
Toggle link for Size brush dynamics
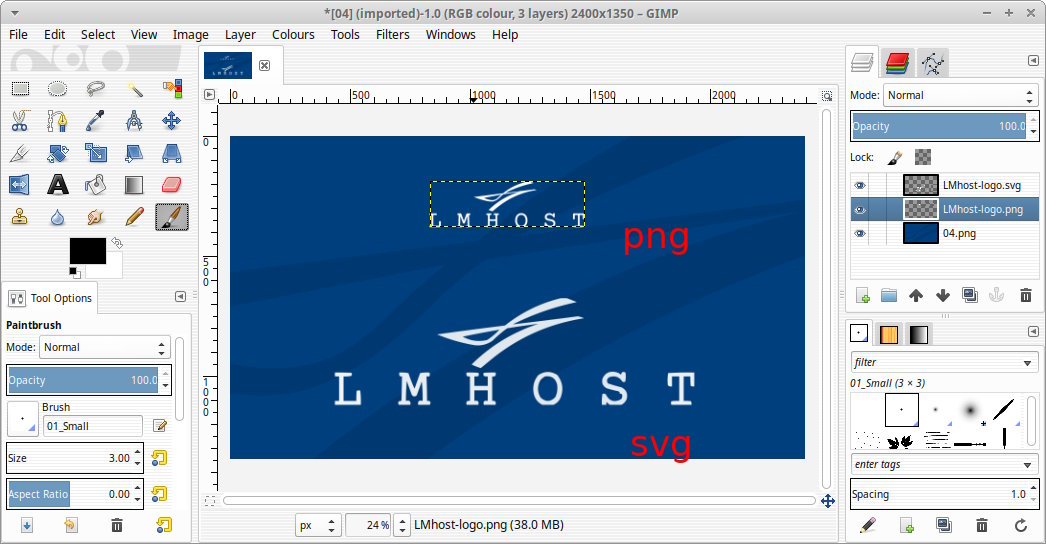point(159,458)
